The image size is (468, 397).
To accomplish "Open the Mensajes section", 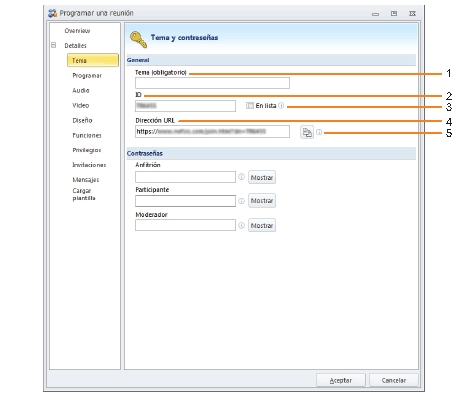I will click(86, 180).
